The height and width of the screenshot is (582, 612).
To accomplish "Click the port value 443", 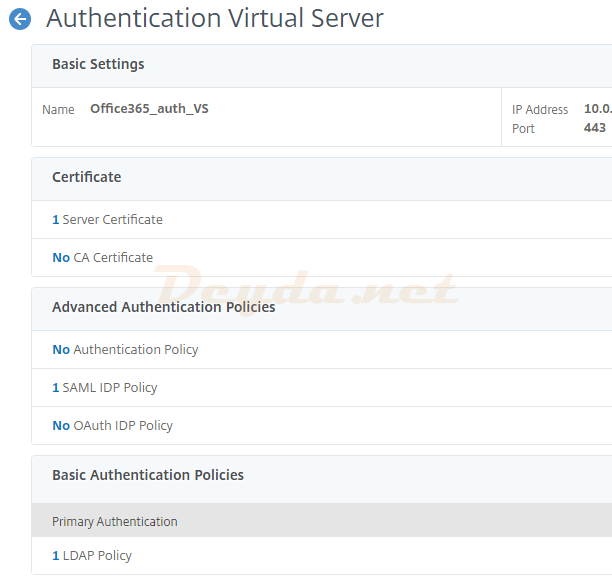I will [x=594, y=128].
